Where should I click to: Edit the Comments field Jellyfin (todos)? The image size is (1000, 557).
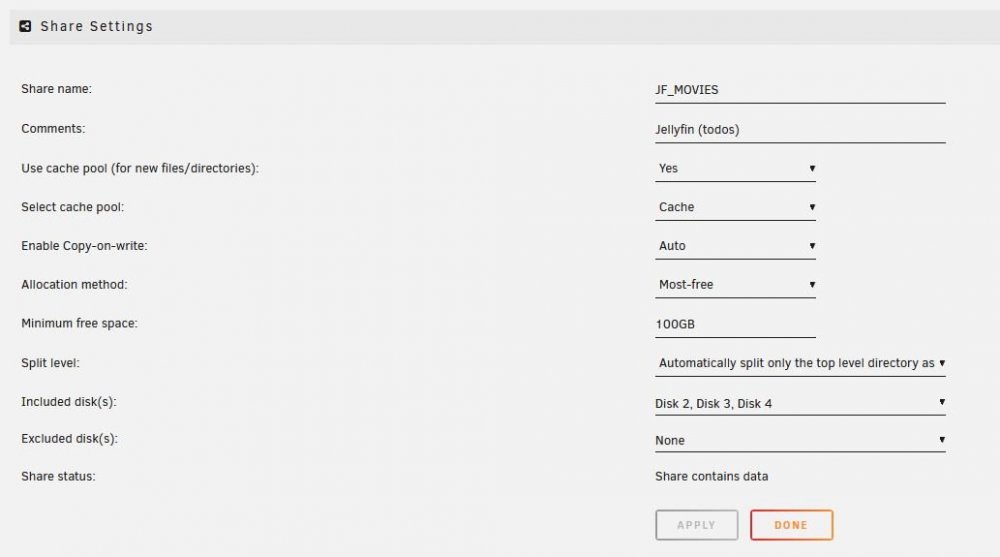pos(800,130)
